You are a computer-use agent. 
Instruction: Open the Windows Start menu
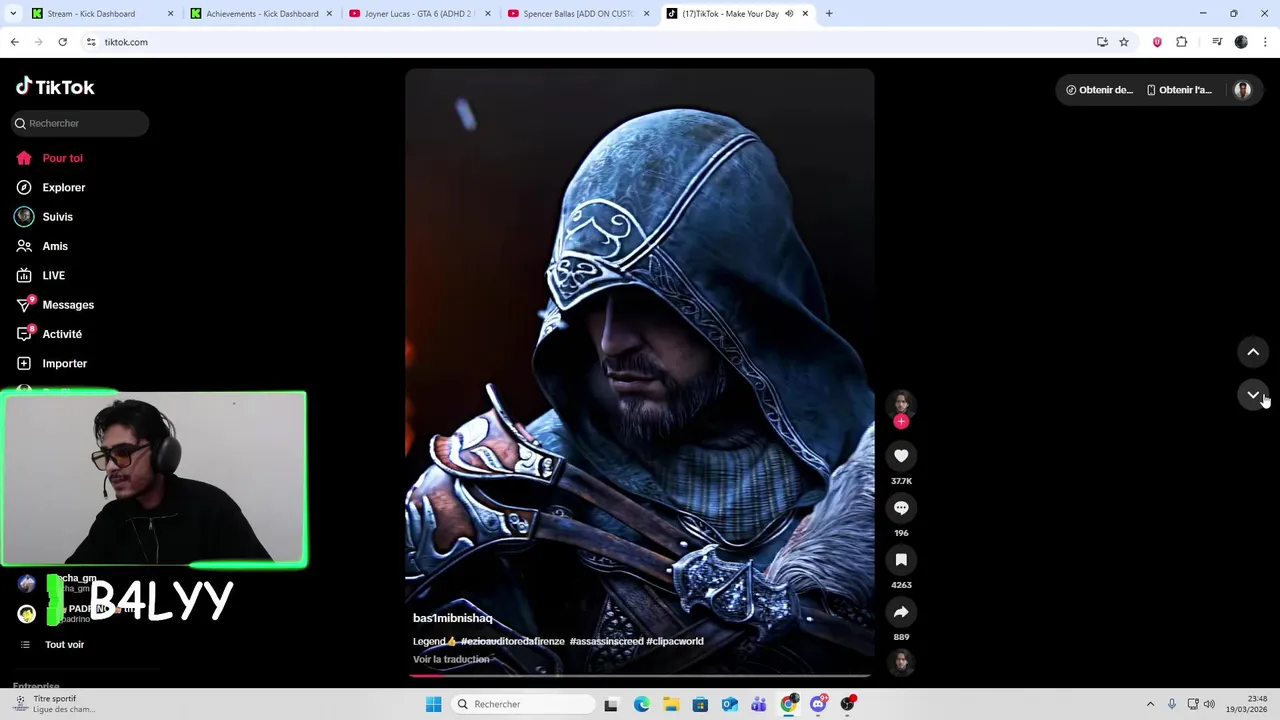(433, 704)
